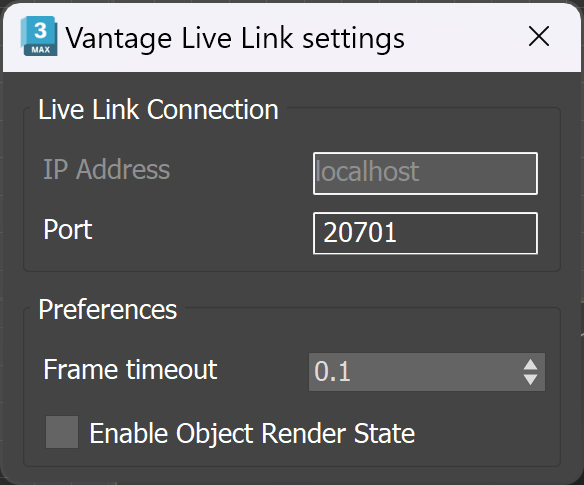Click the 3ds Max application icon
This screenshot has height=485, width=584.
pos(39,36)
